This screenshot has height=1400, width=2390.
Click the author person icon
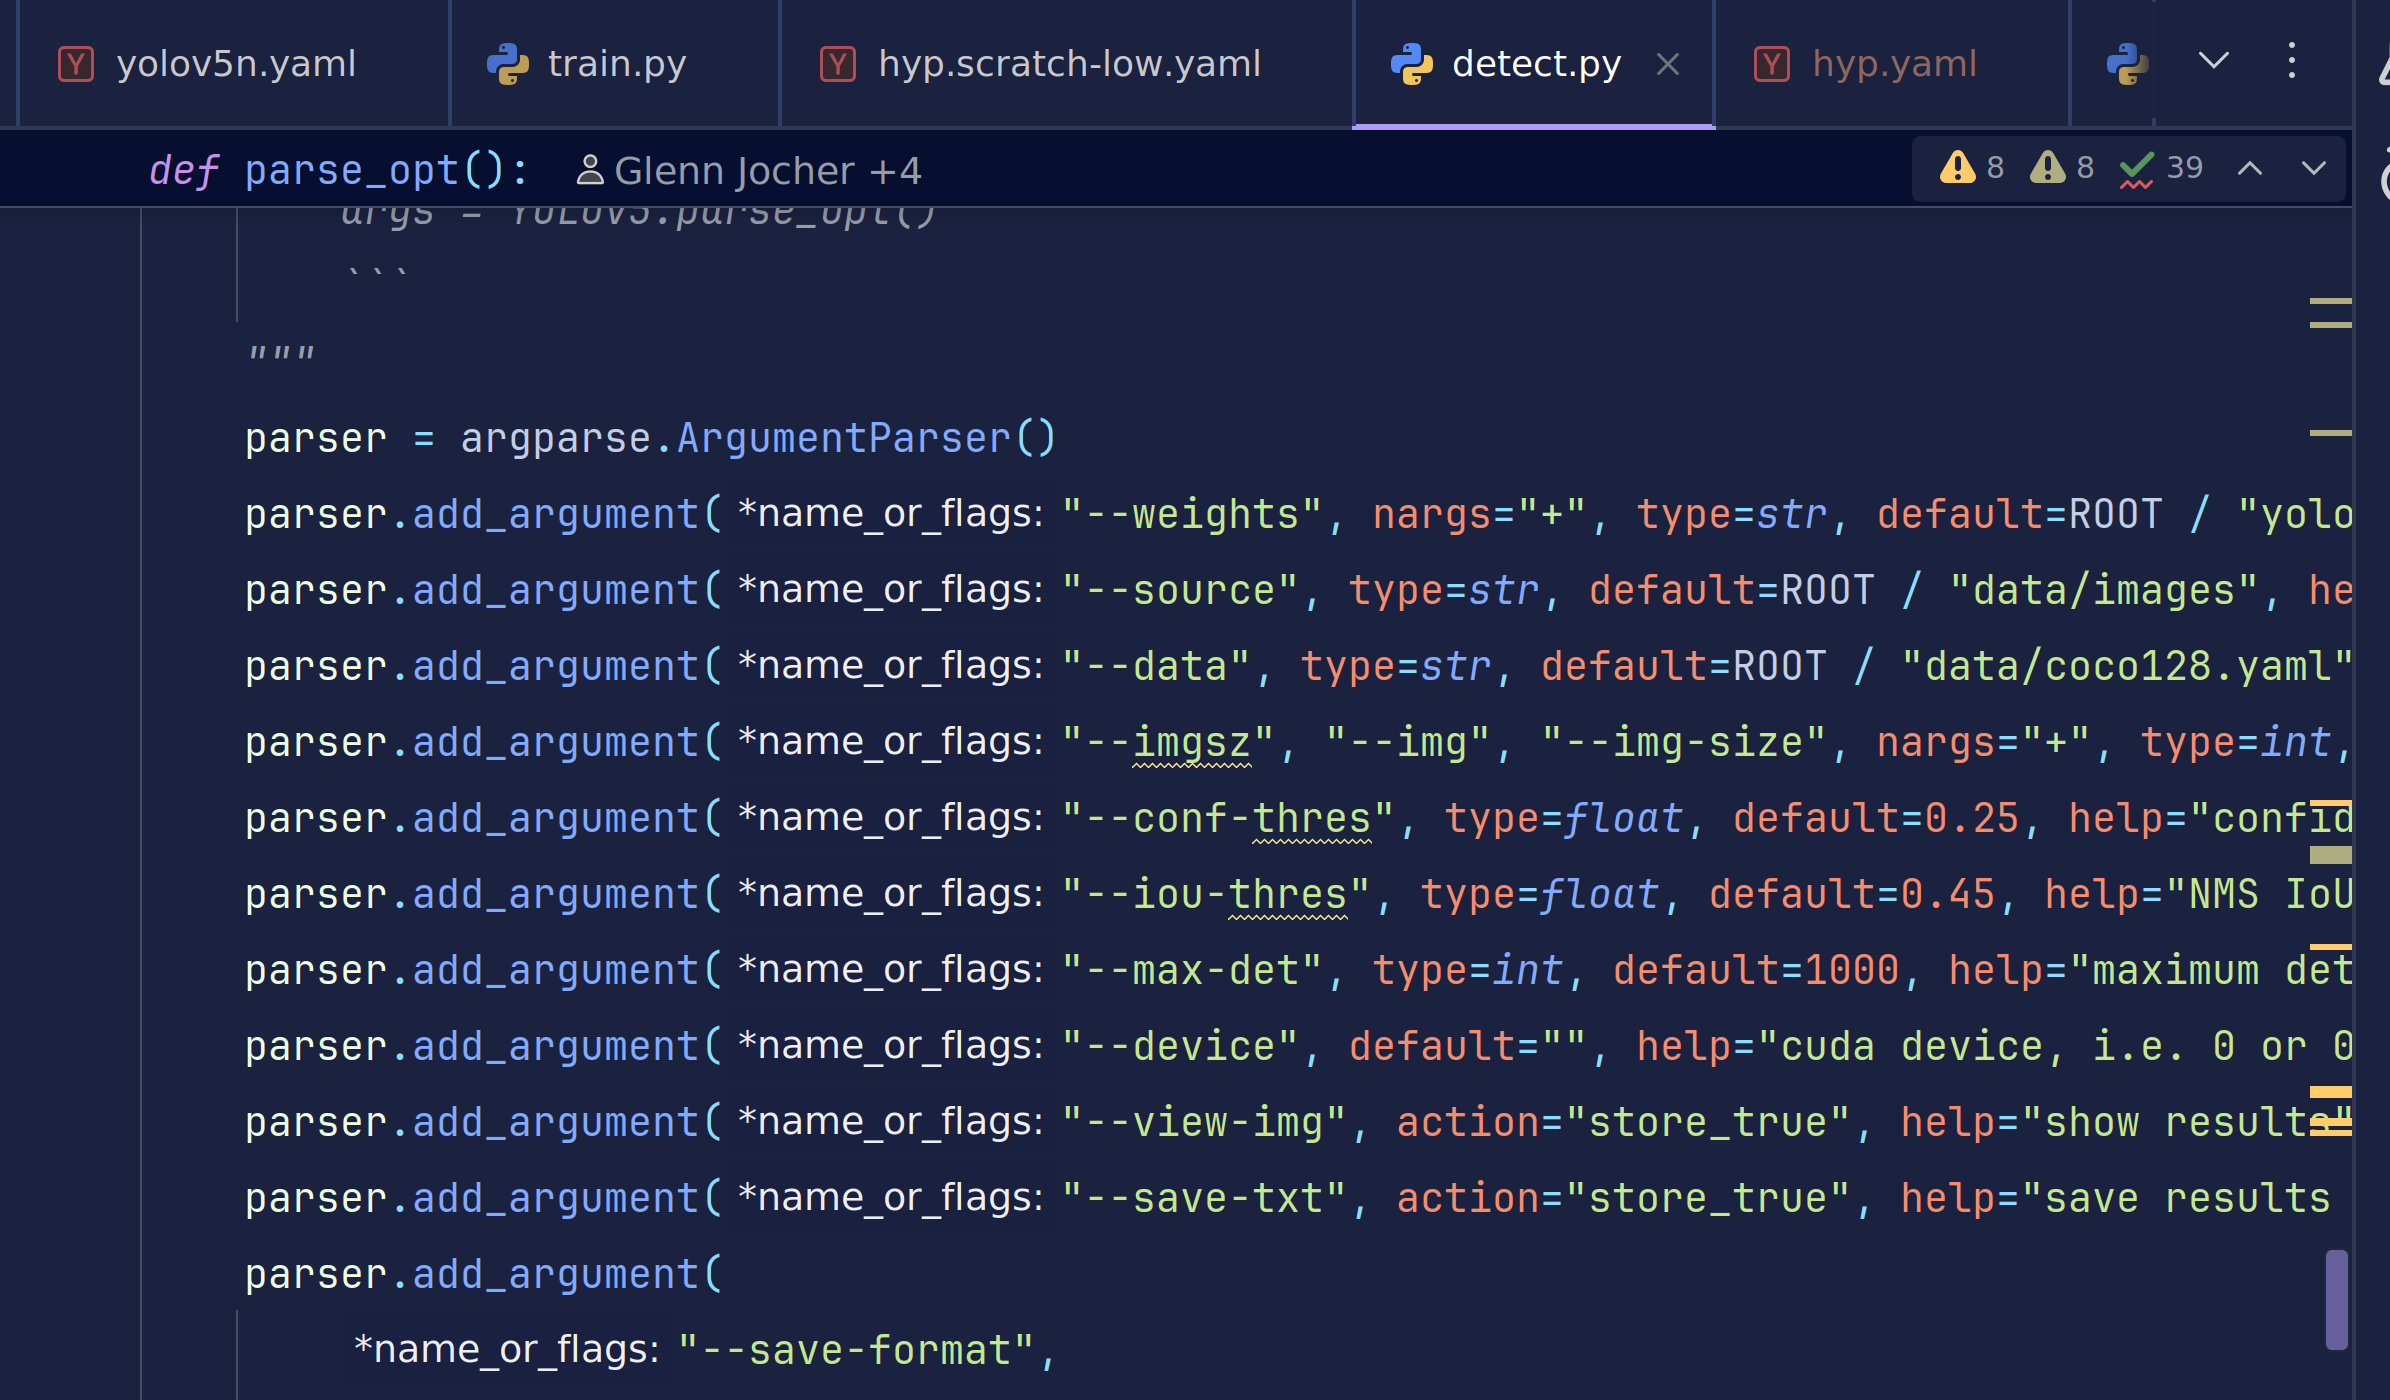click(x=590, y=170)
